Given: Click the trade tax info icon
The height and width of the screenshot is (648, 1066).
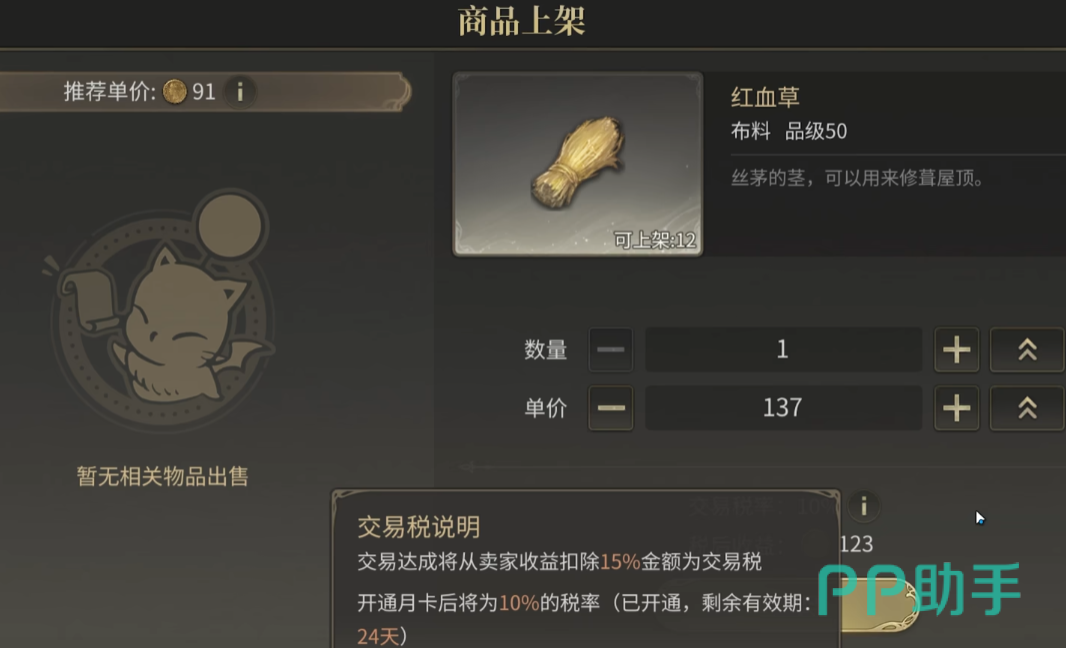Looking at the screenshot, I should point(863,506).
